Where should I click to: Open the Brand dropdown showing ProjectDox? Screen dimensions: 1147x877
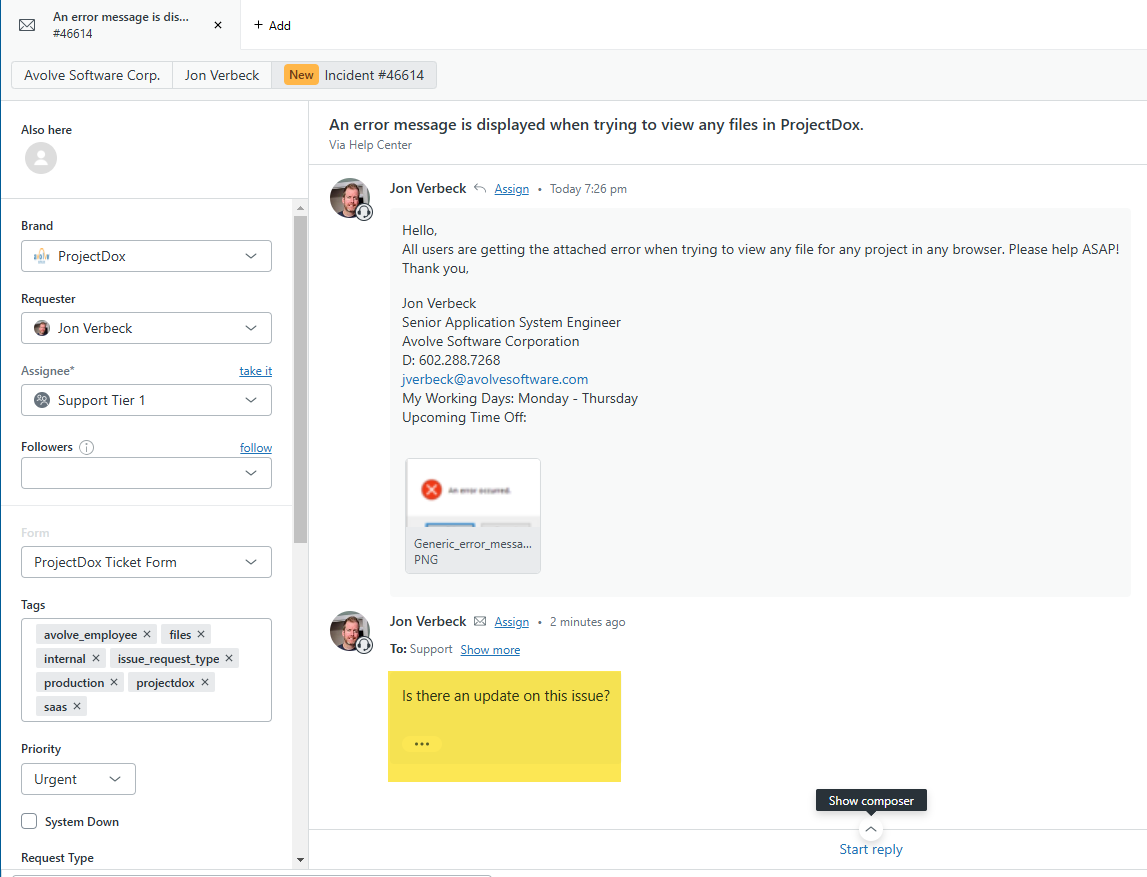(146, 256)
